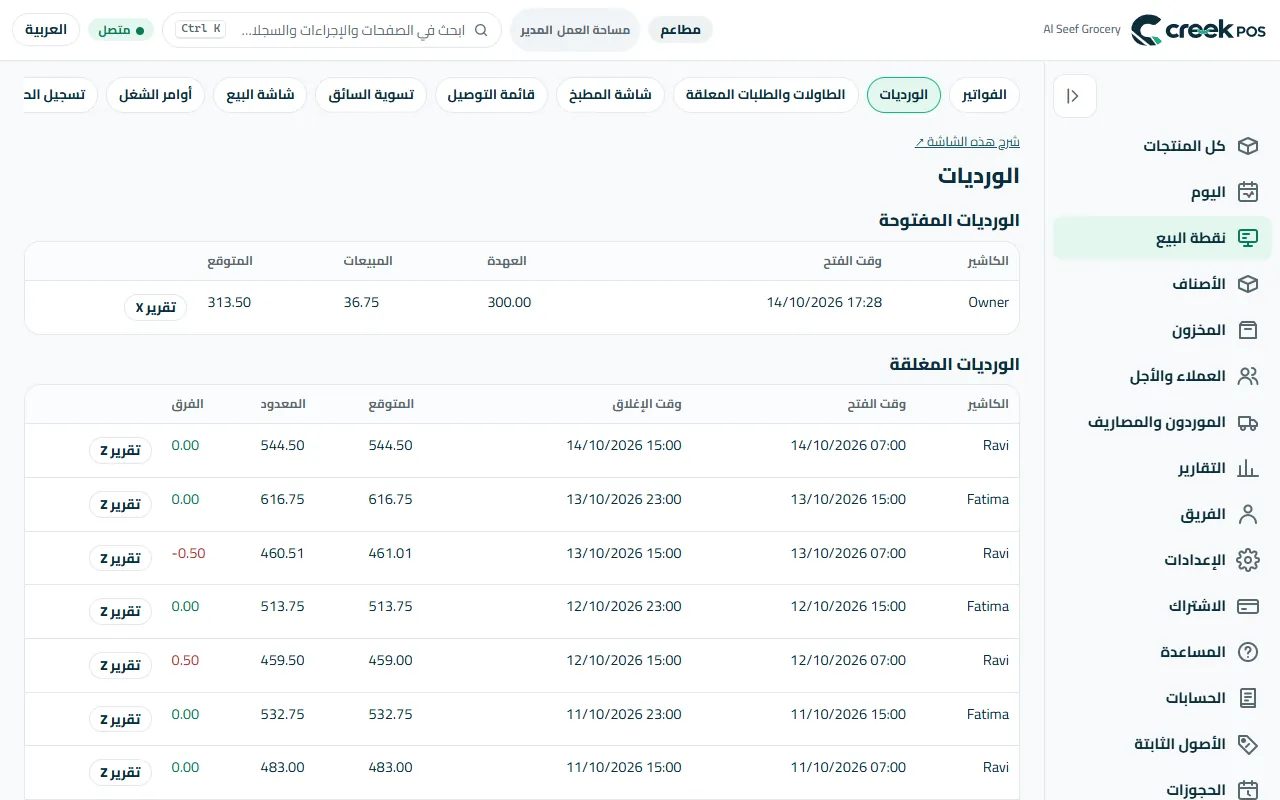Click the bookings calendar icon

tap(1247, 790)
